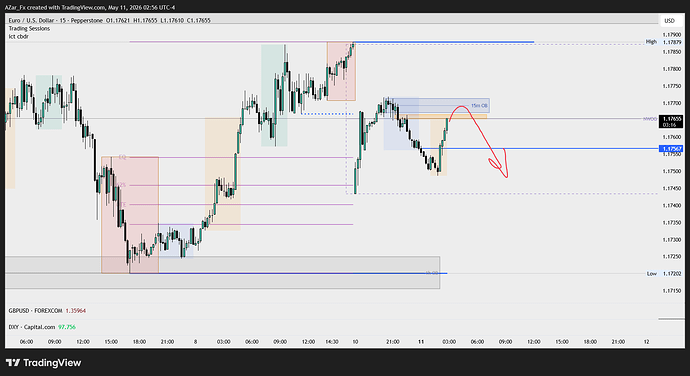
Task: Open the USD currency selector
Action: click(x=669, y=21)
